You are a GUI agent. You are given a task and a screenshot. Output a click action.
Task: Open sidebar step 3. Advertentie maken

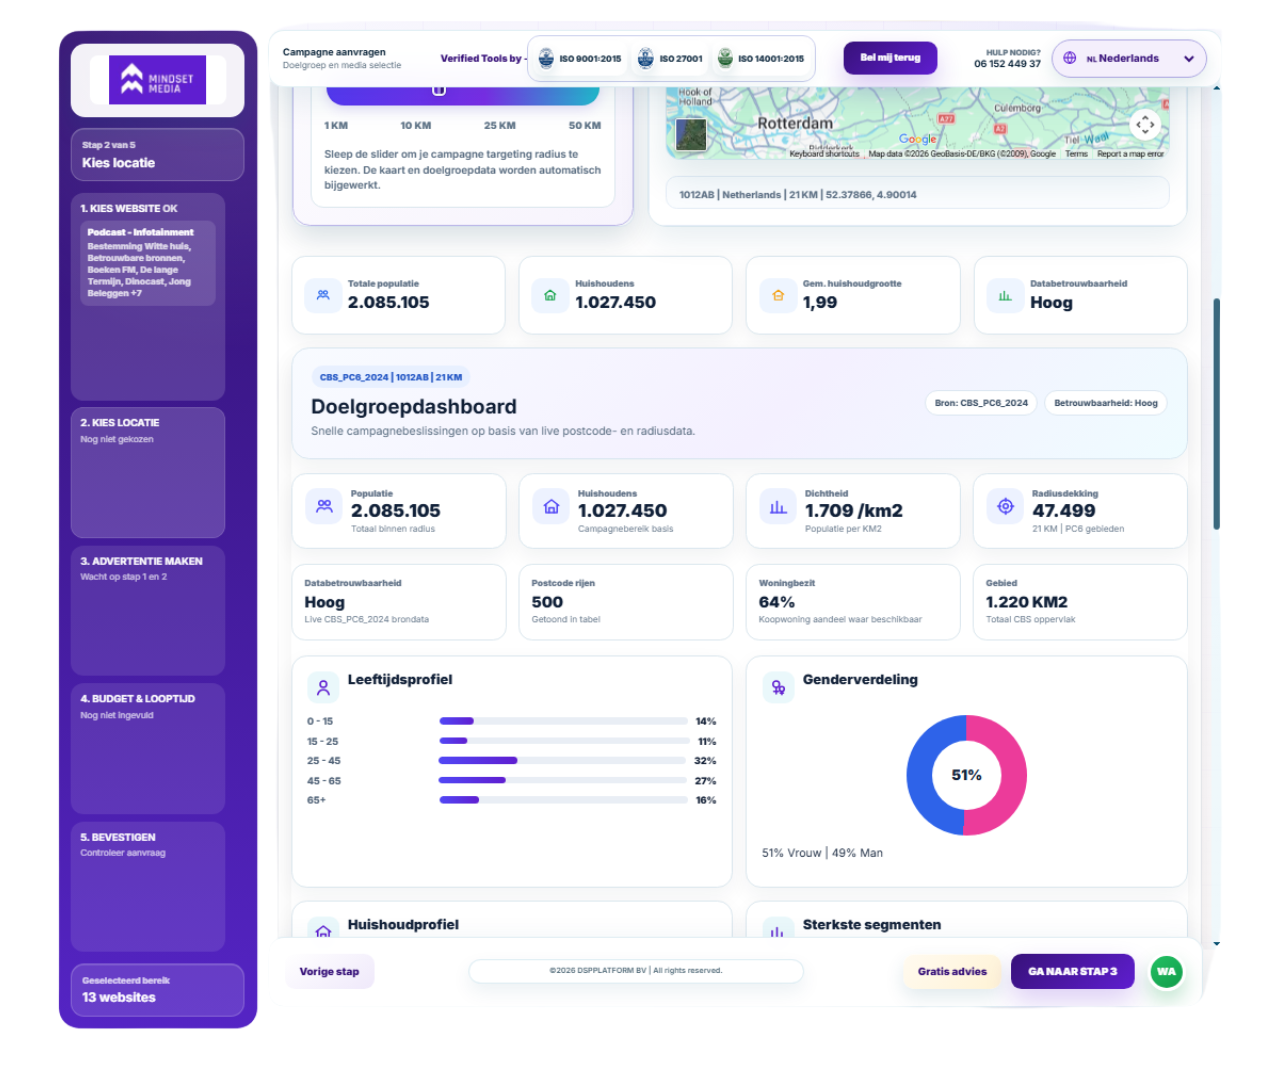(148, 610)
